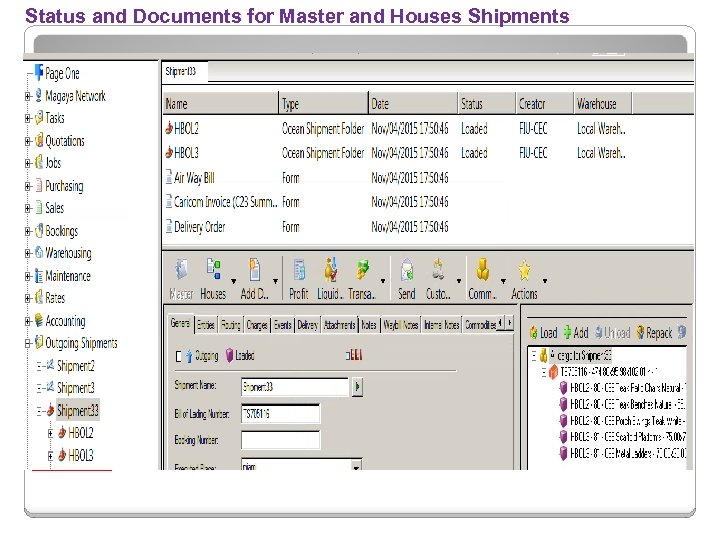Open Warehousing in the sidebar tree
Viewport: 720px width, 540px height.
[x=68, y=253]
